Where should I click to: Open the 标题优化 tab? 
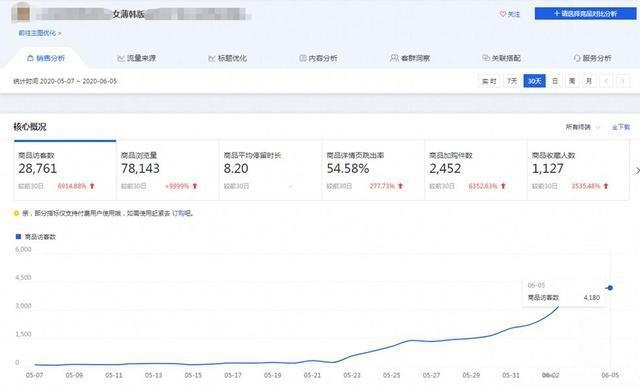(227, 58)
